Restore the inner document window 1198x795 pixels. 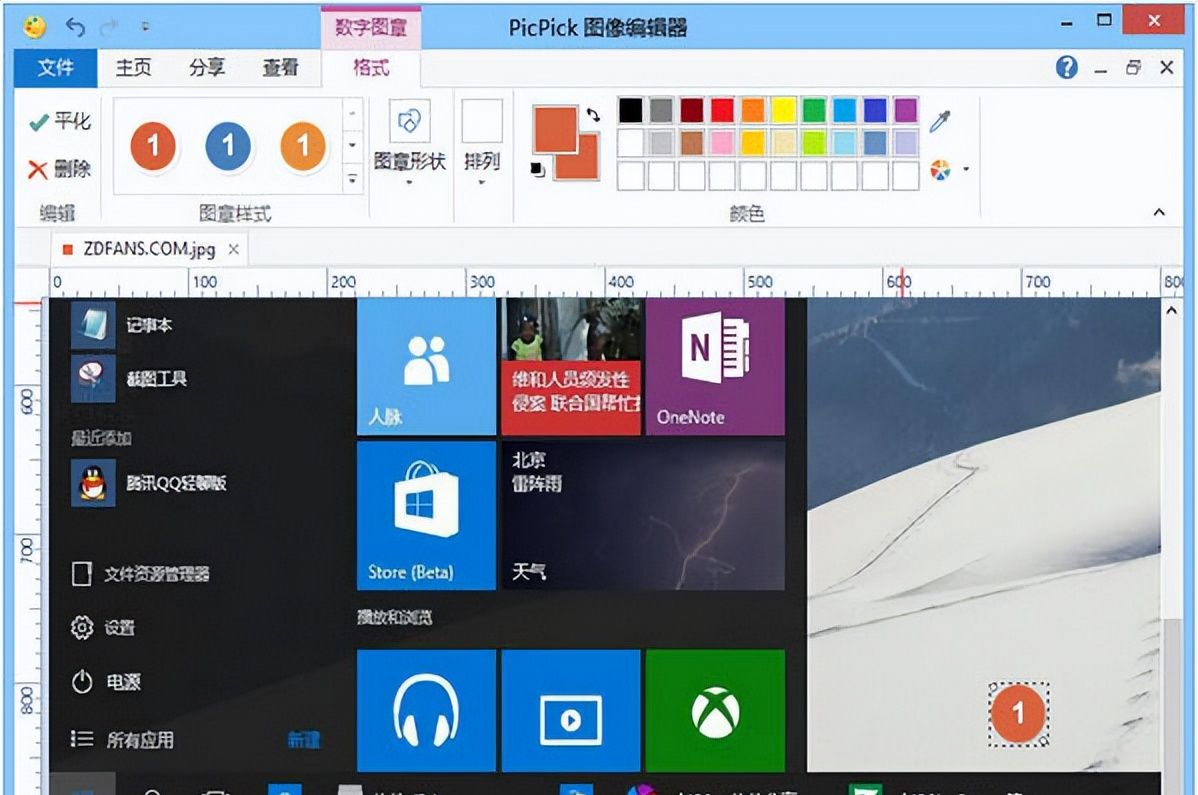[x=1134, y=67]
